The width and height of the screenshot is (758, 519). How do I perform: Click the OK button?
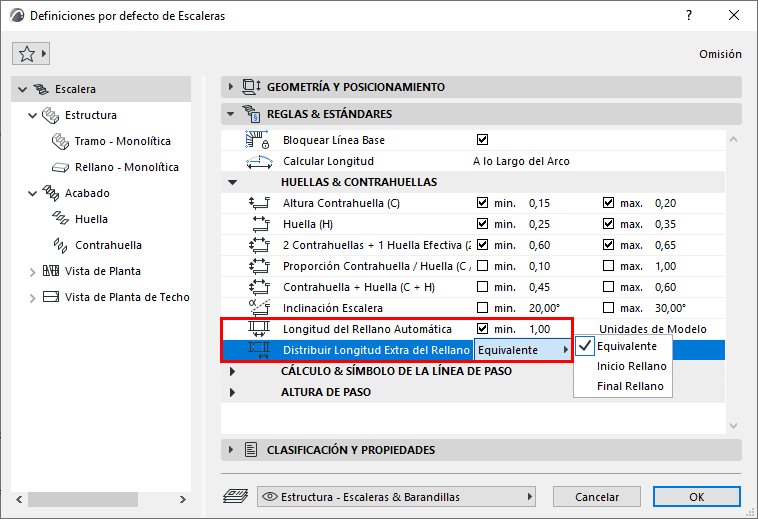697,497
